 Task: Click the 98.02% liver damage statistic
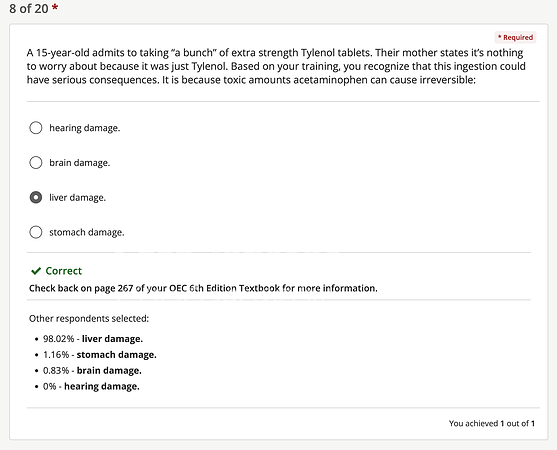[93, 339]
